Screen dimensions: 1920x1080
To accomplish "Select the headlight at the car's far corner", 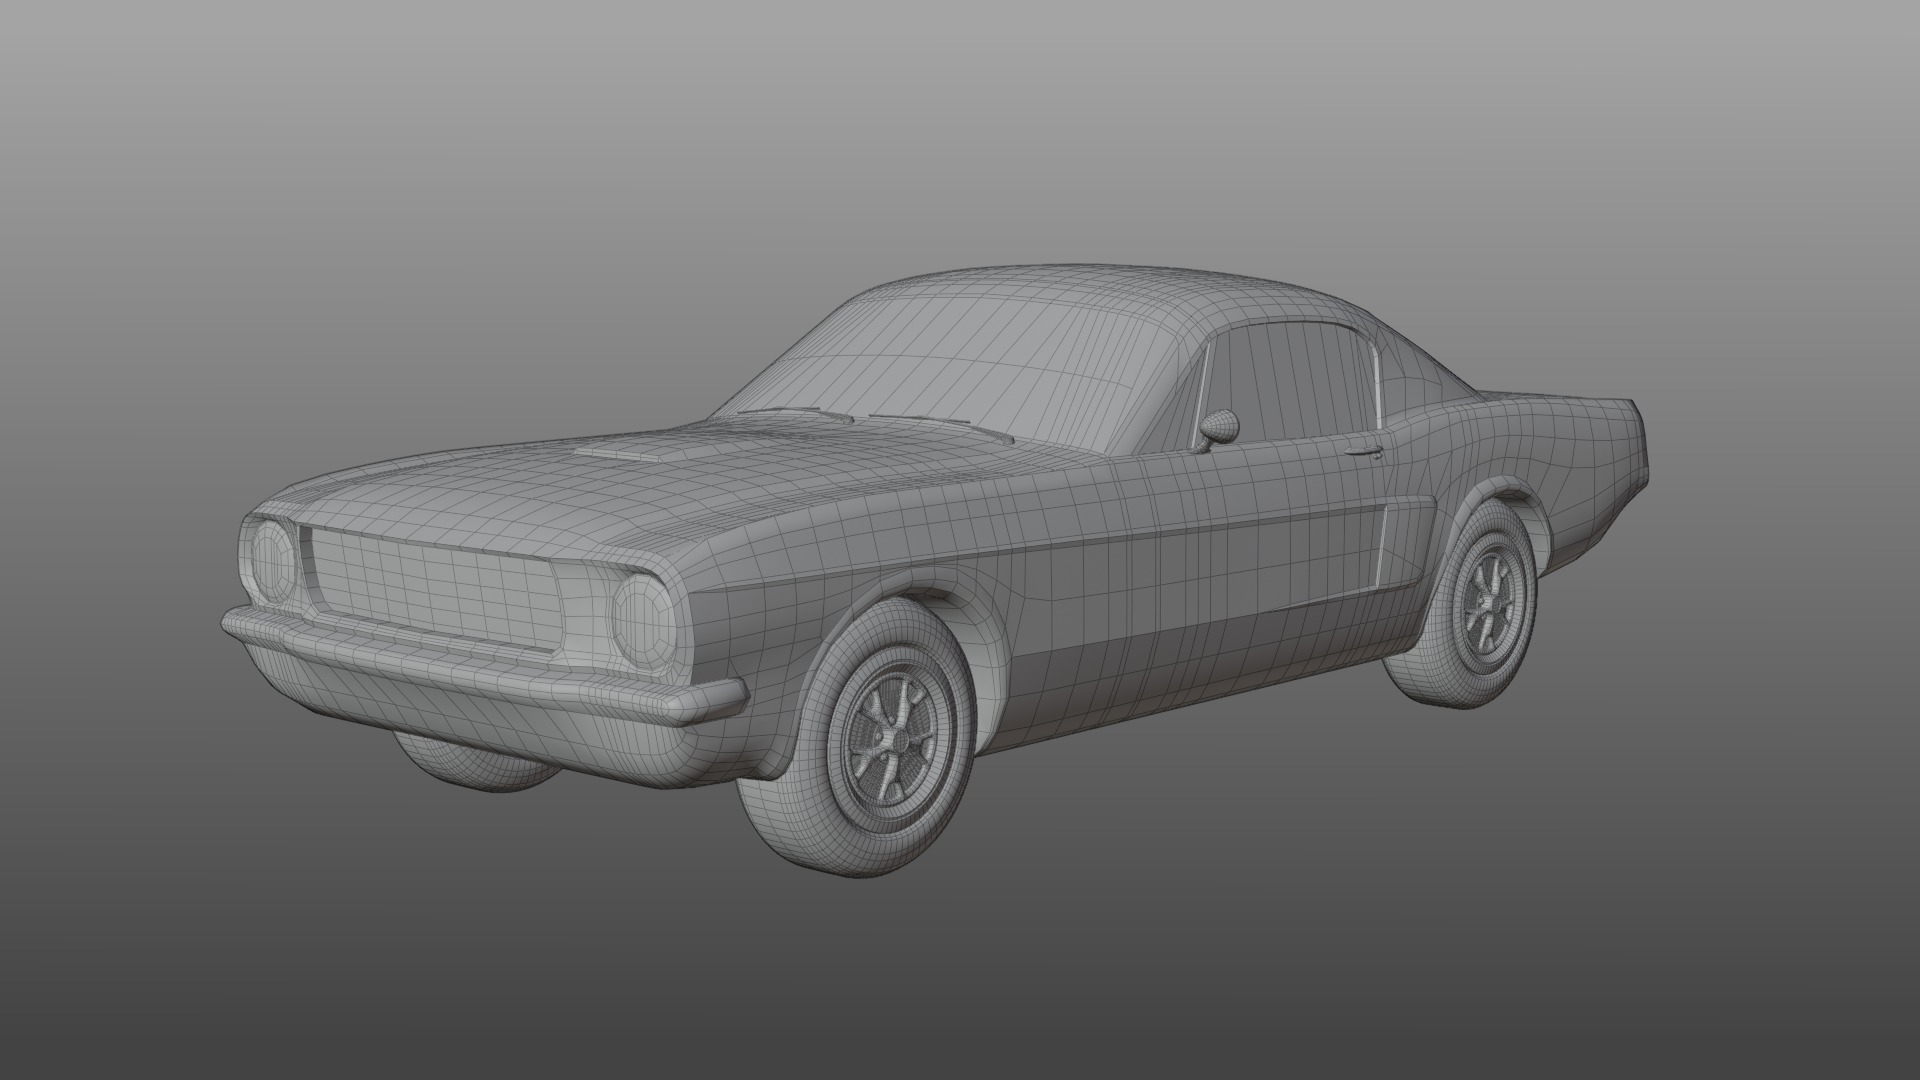I will [x=271, y=561].
